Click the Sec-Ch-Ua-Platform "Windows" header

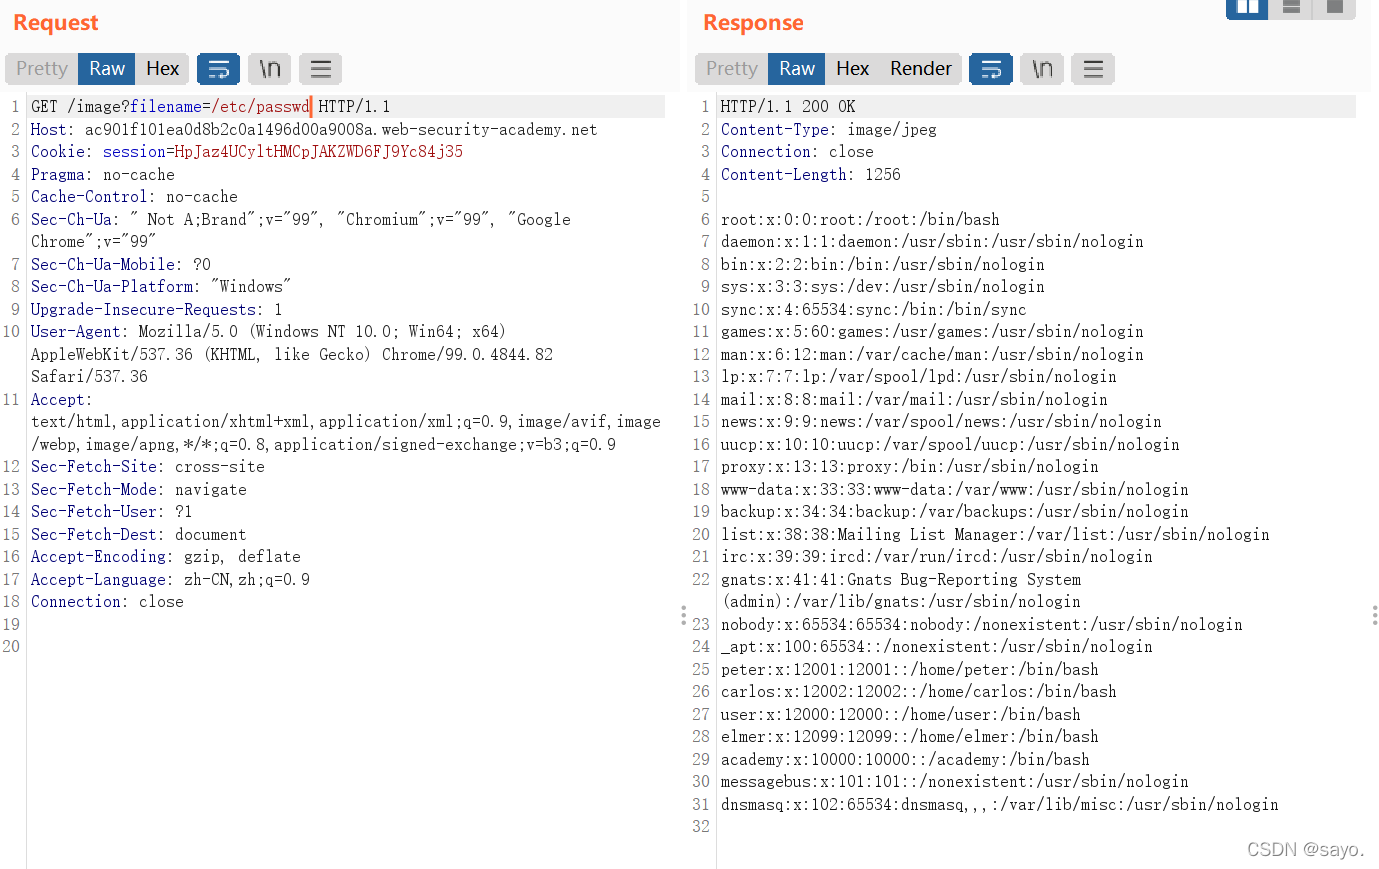[x=161, y=286]
